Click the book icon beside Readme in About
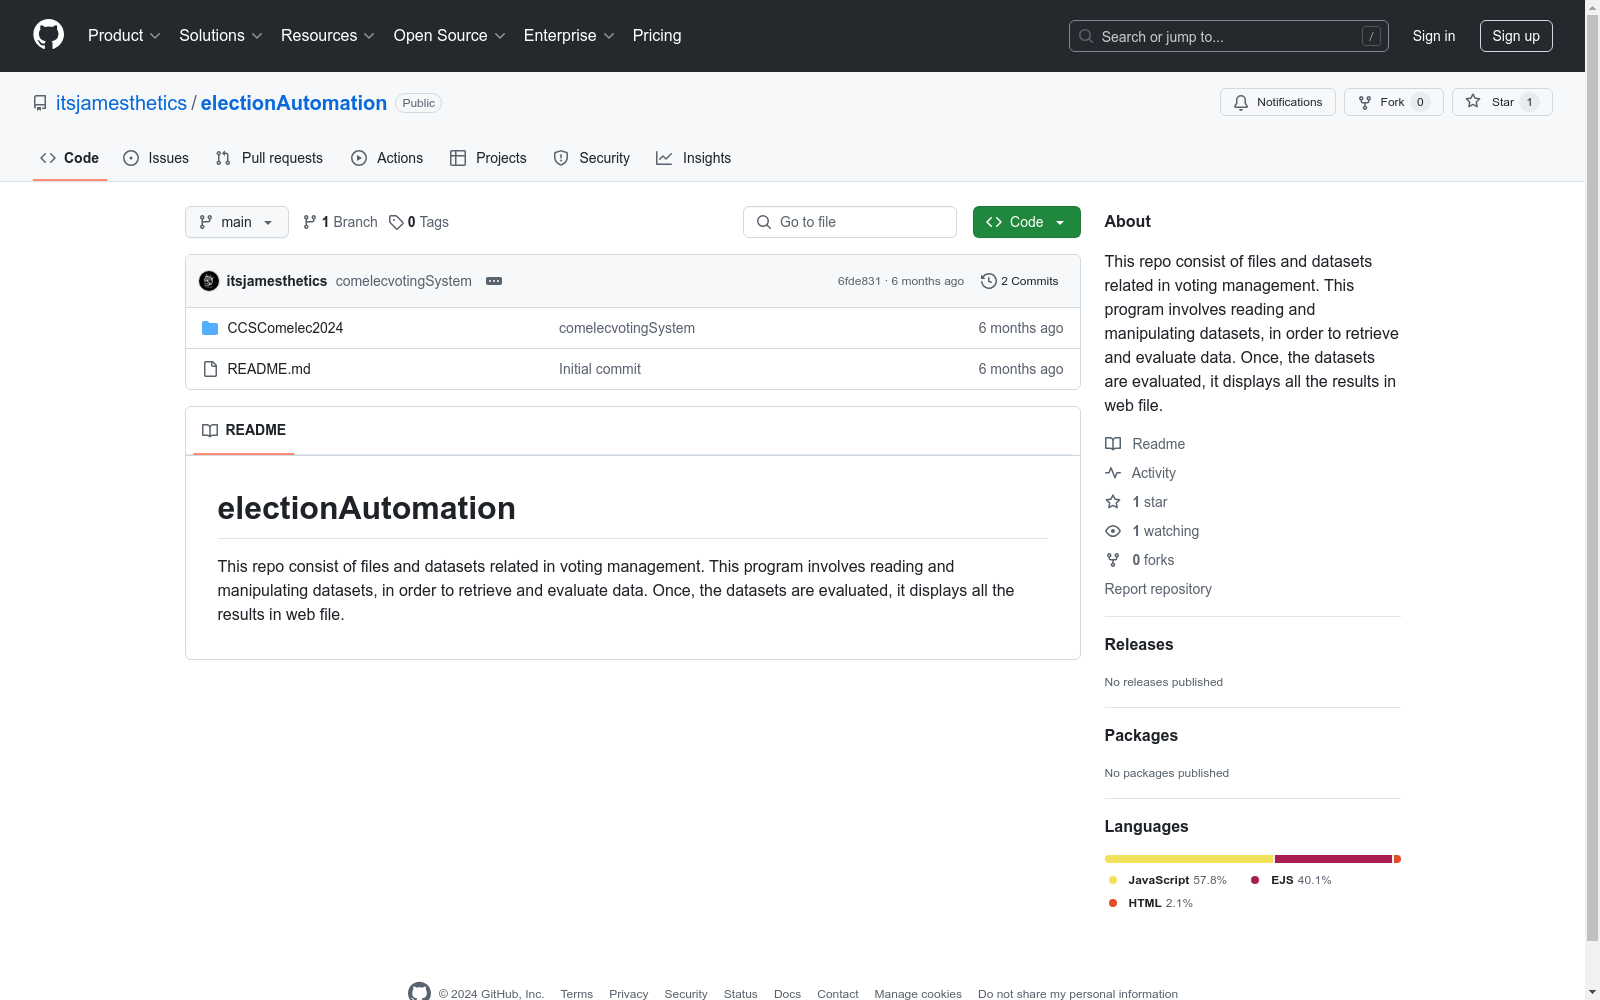Screen dimensions: 1600x1000 point(1113,444)
